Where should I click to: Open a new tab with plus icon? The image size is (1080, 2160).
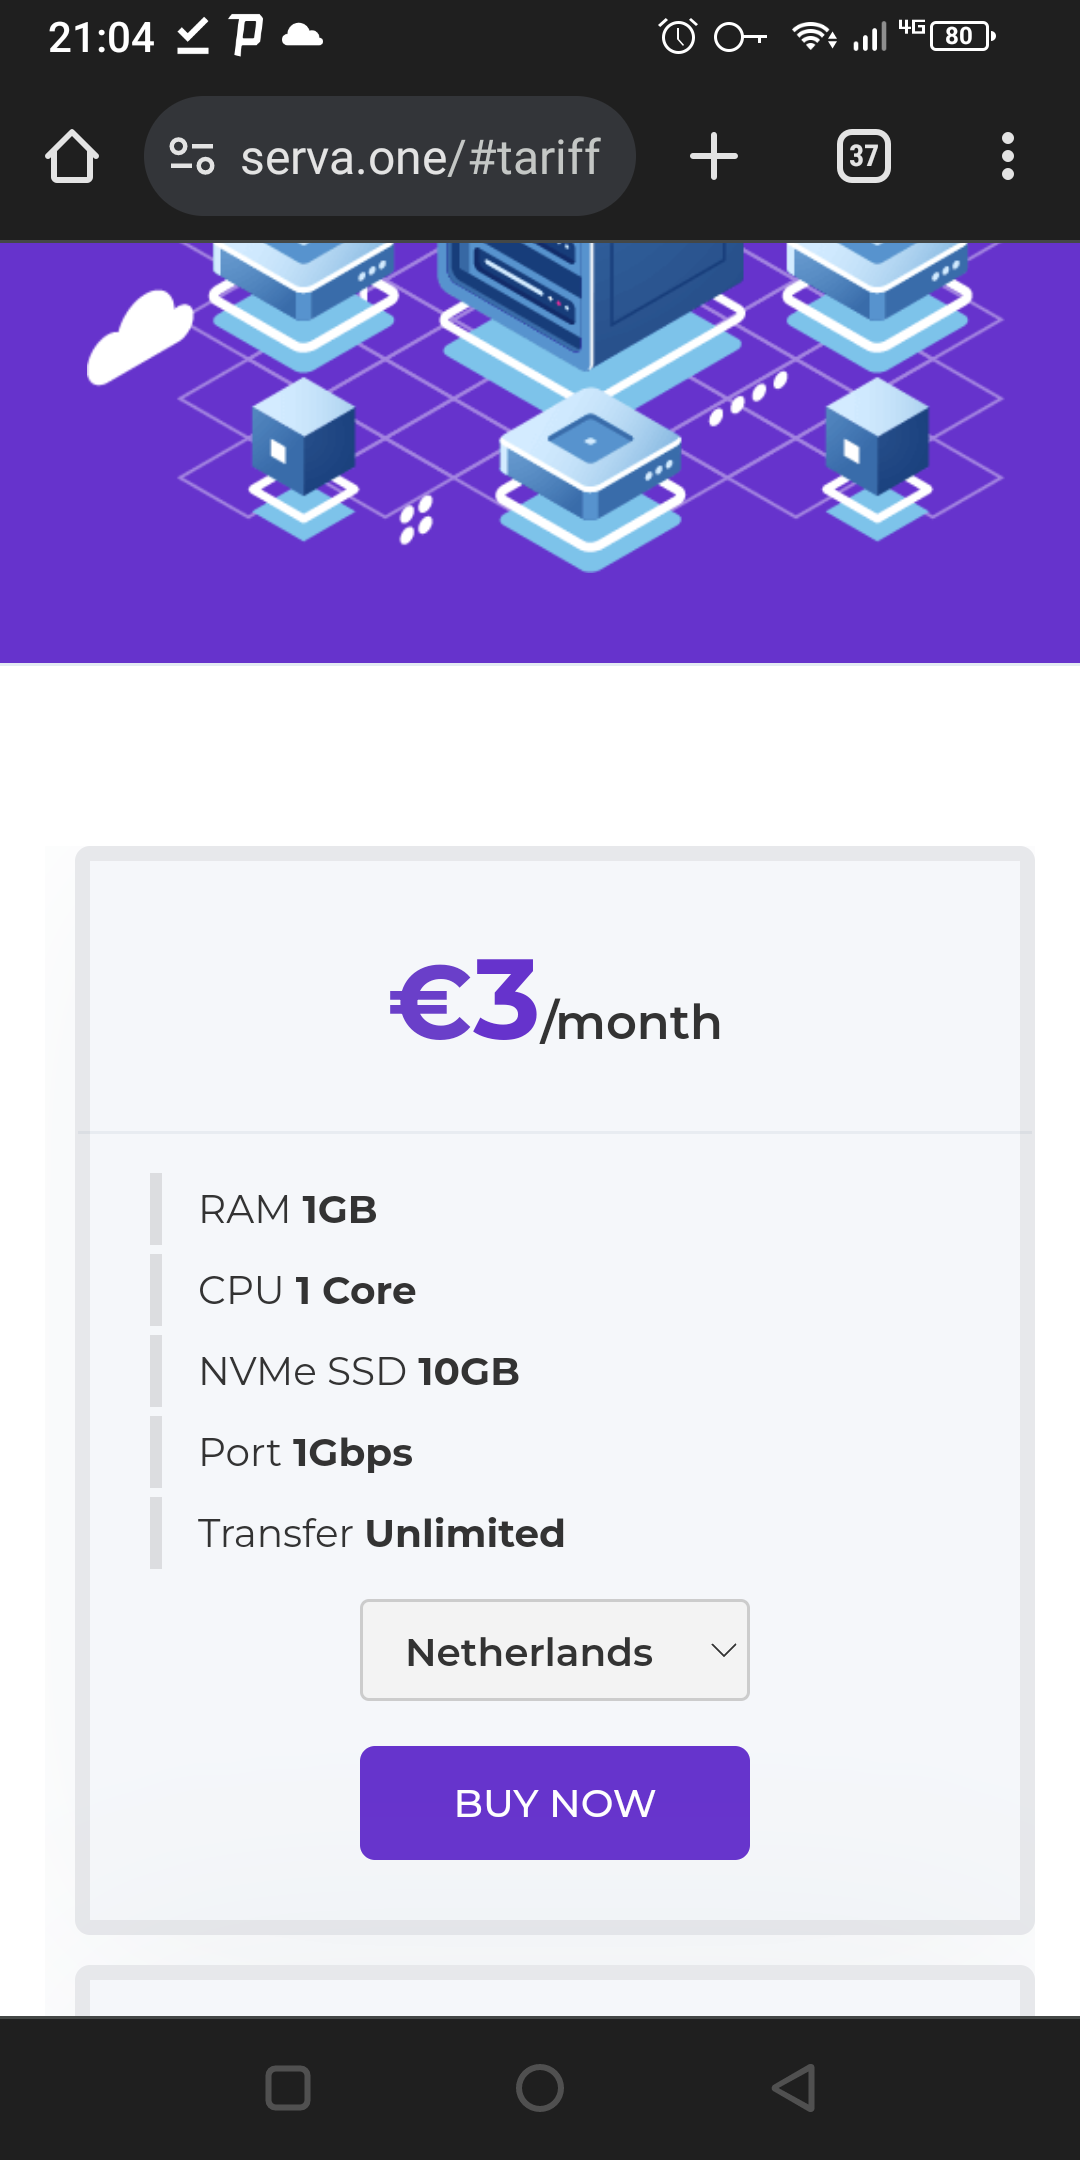[x=714, y=157]
